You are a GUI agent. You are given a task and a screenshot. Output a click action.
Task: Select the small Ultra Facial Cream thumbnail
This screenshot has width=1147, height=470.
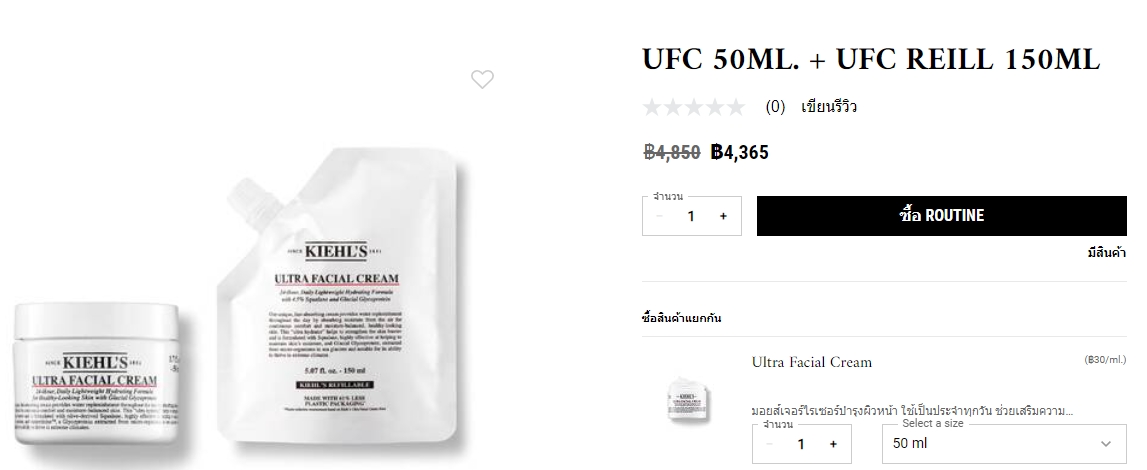[x=690, y=401]
